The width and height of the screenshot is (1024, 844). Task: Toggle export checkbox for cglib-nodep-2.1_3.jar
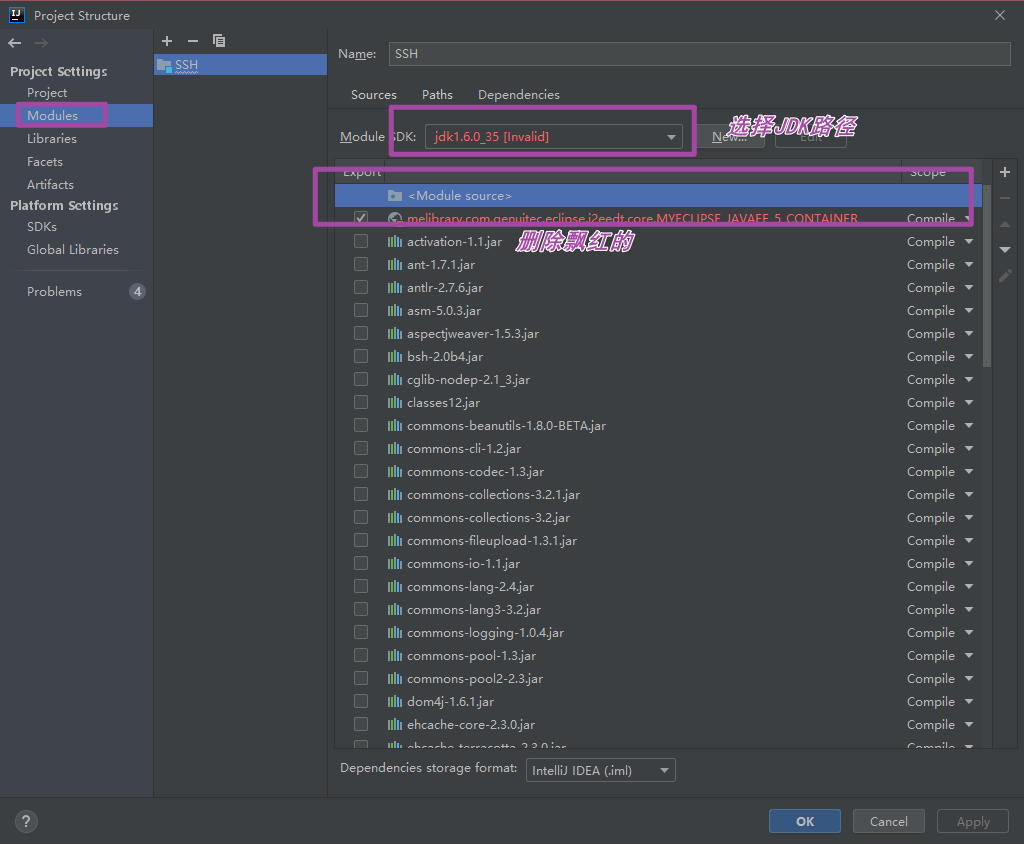tap(360, 379)
